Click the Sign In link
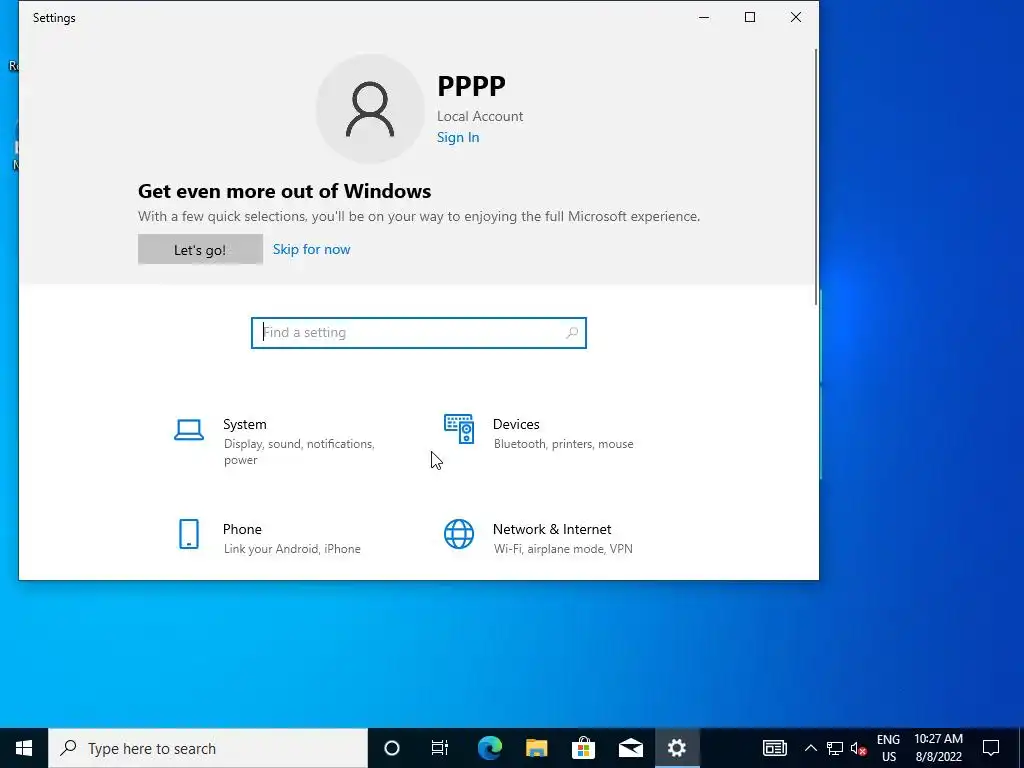 (458, 137)
